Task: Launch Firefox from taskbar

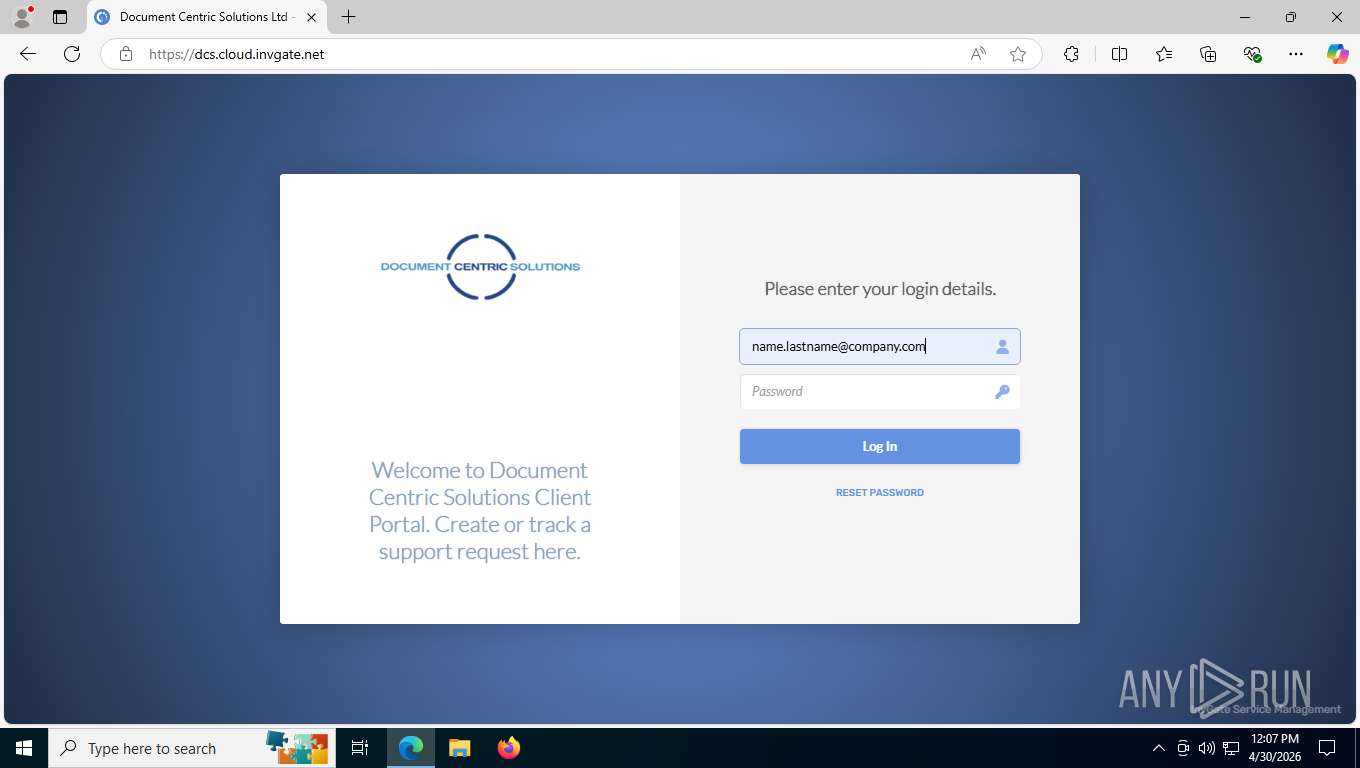Action: [509, 748]
